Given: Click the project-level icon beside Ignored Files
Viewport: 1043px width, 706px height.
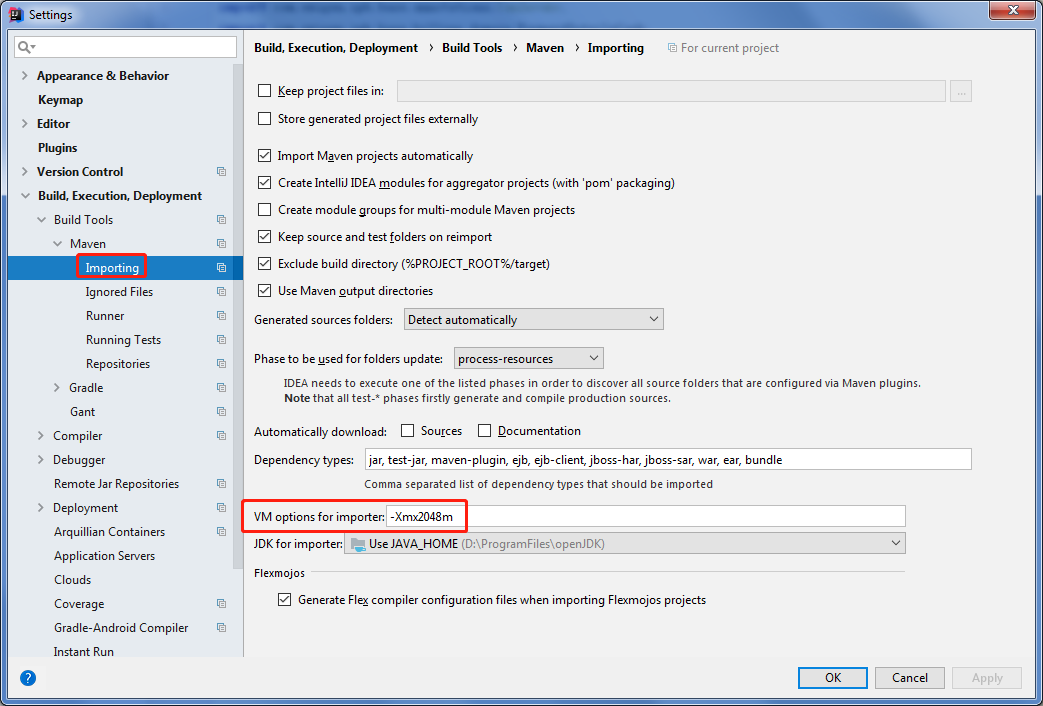Looking at the screenshot, I should [x=222, y=291].
